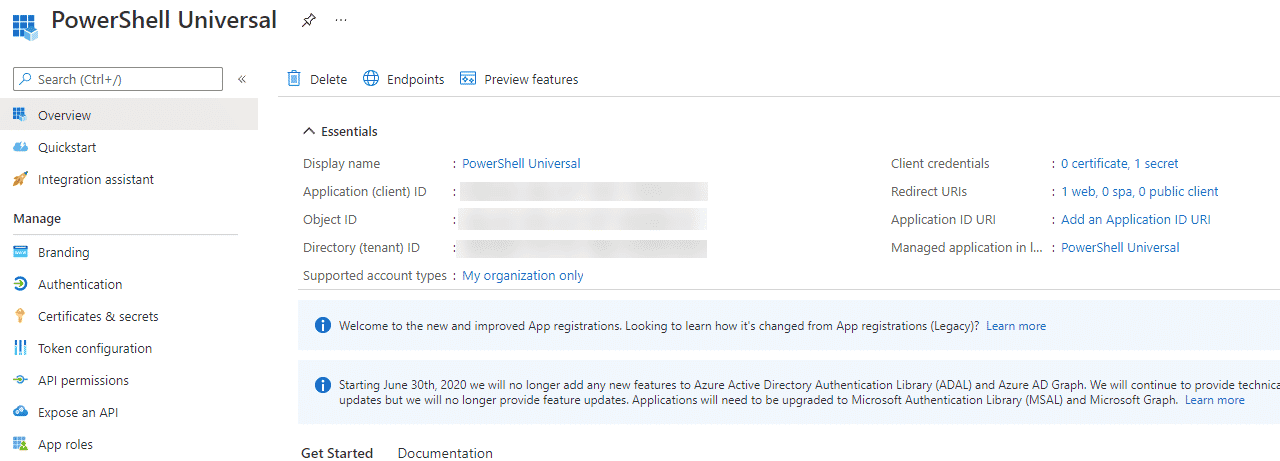Focus the Search (Ctrl+/) field
1280x461 pixels.
tap(118, 79)
